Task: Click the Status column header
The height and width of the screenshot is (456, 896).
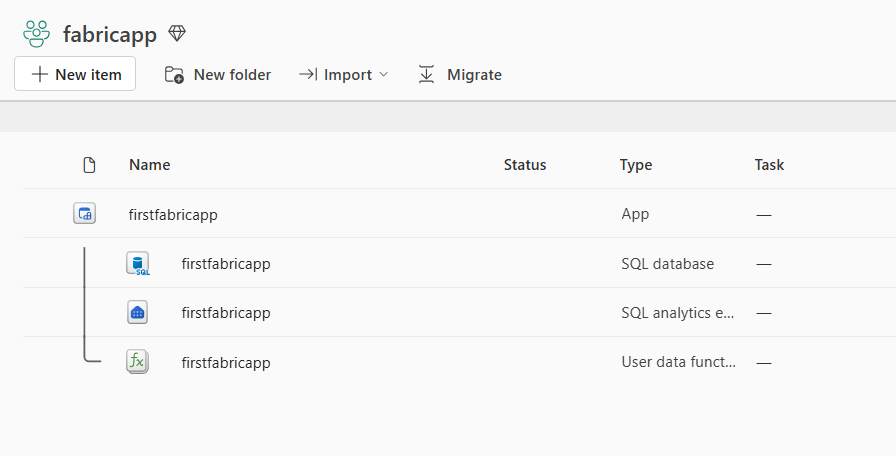Action: point(525,165)
